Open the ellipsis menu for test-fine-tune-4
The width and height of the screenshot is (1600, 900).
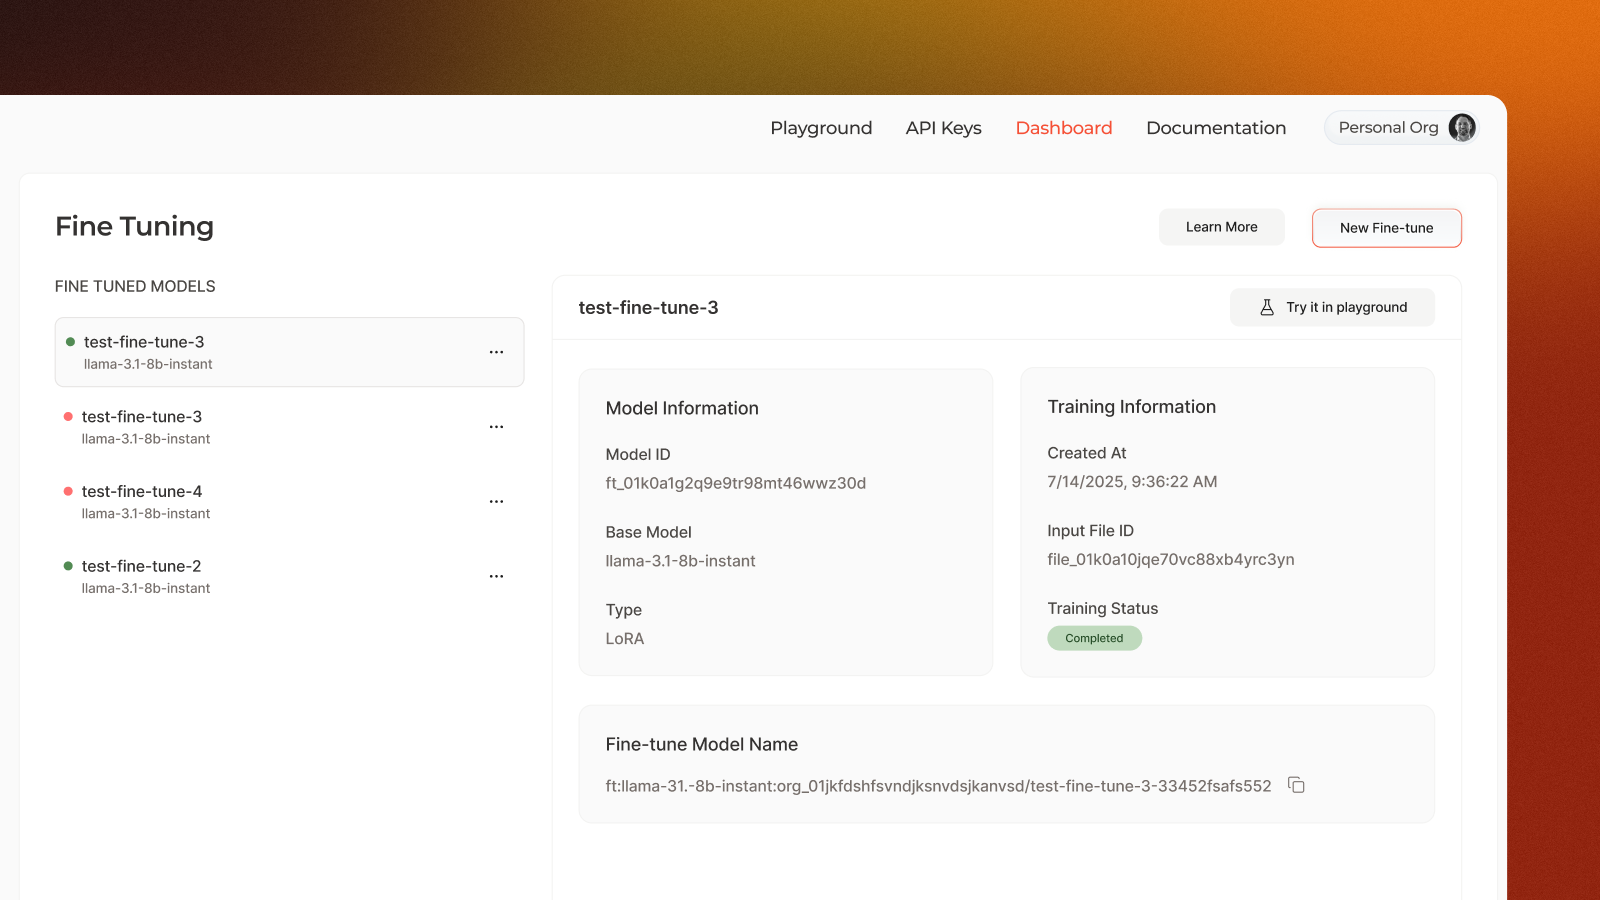[497, 501]
